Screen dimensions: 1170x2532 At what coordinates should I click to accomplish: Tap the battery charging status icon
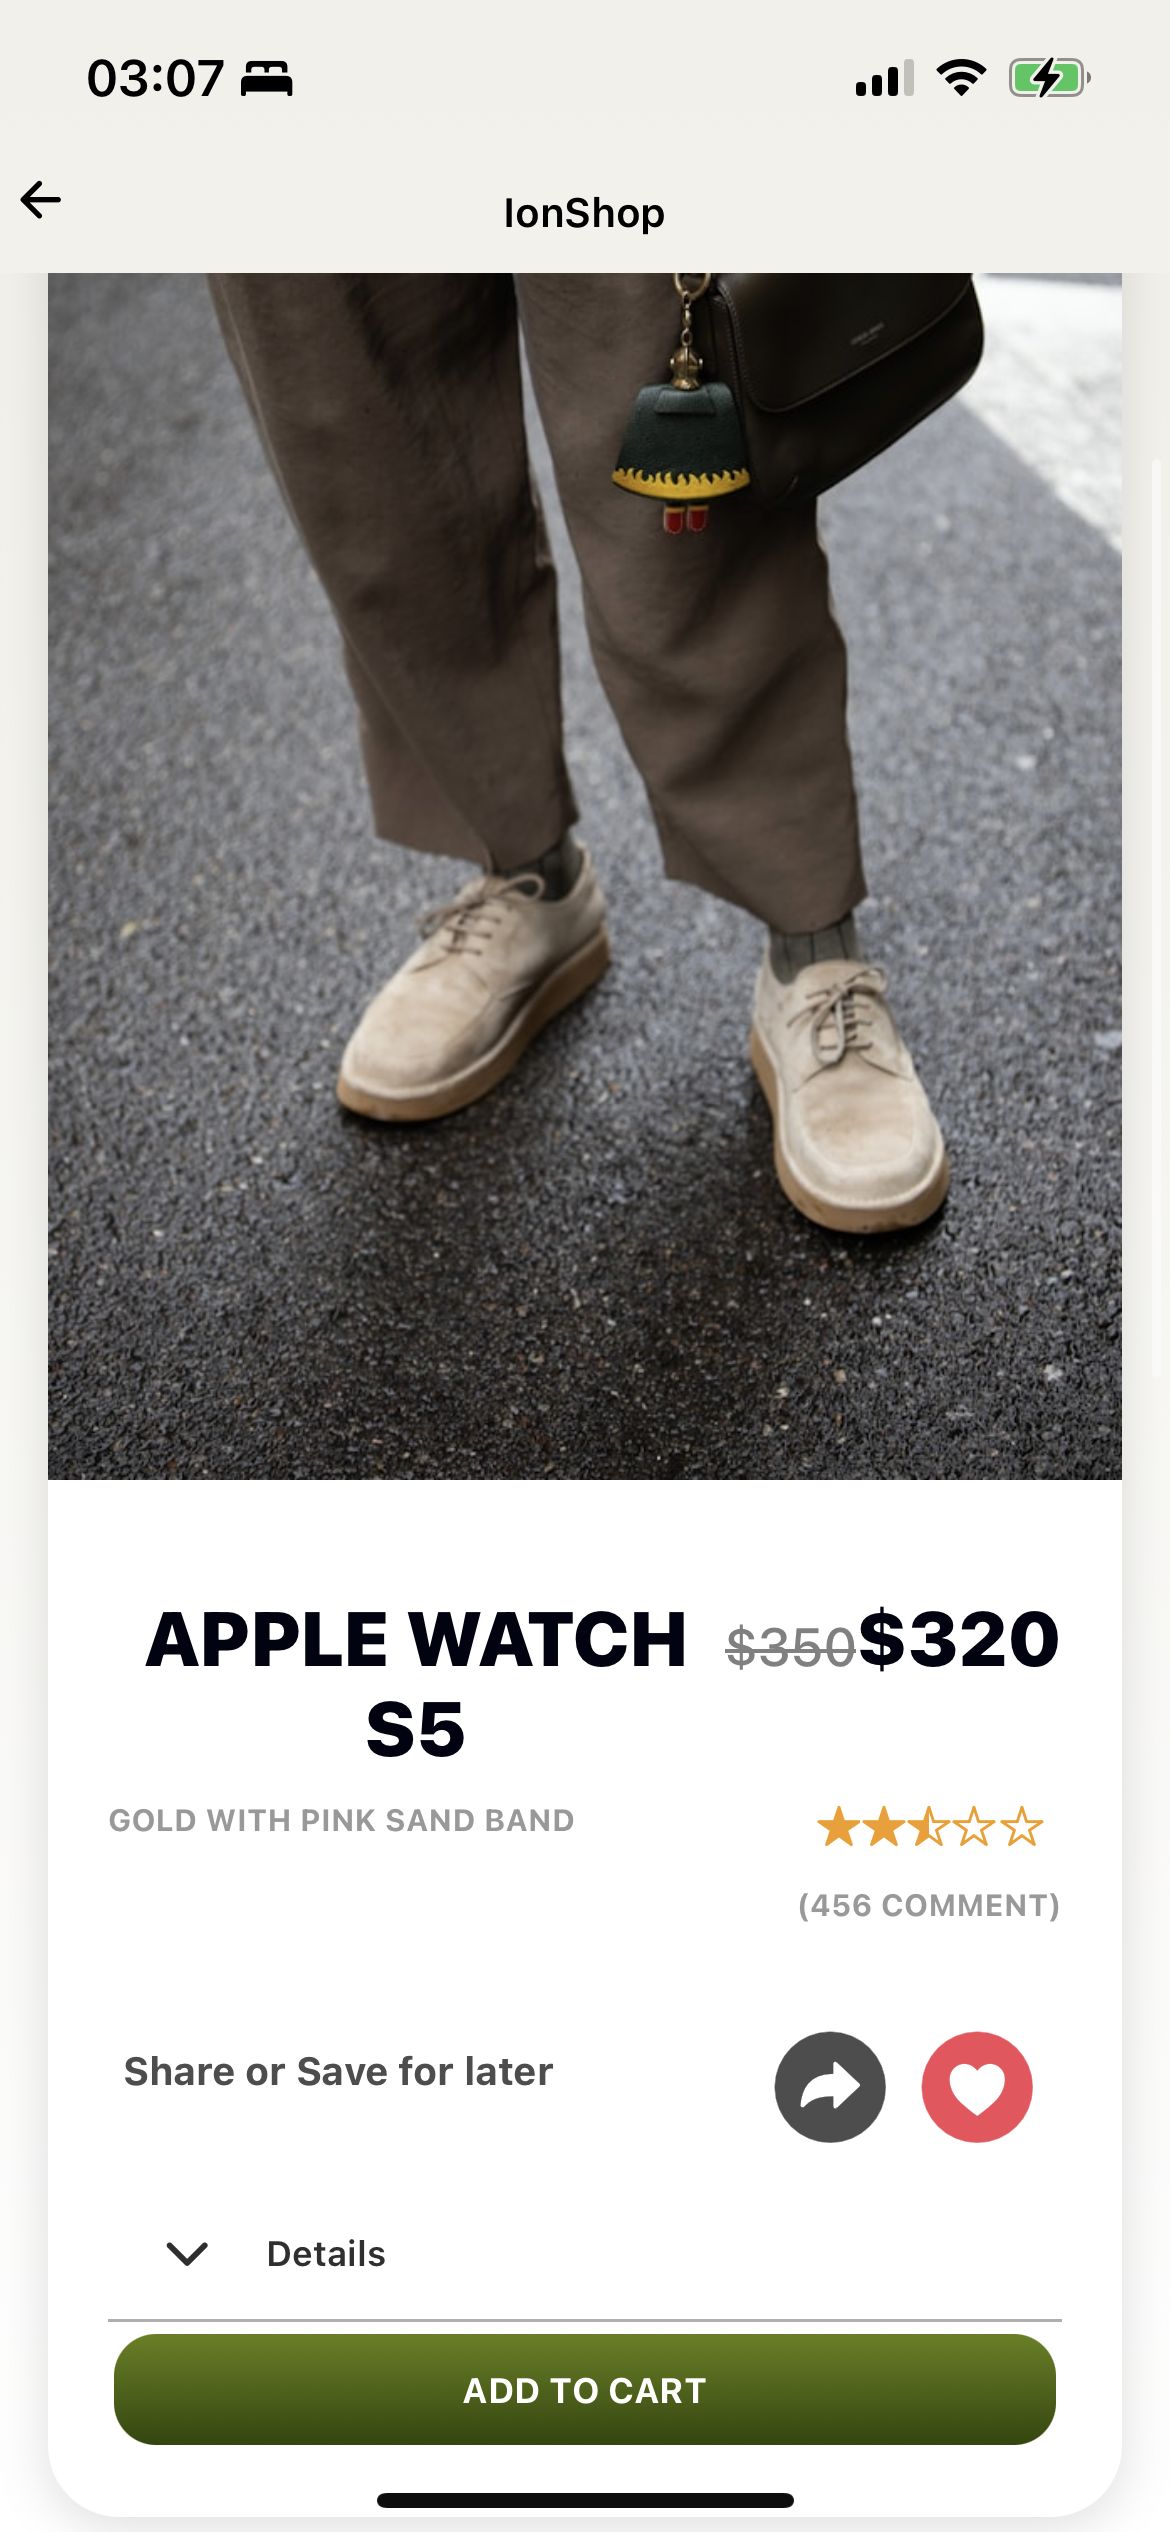click(1049, 78)
